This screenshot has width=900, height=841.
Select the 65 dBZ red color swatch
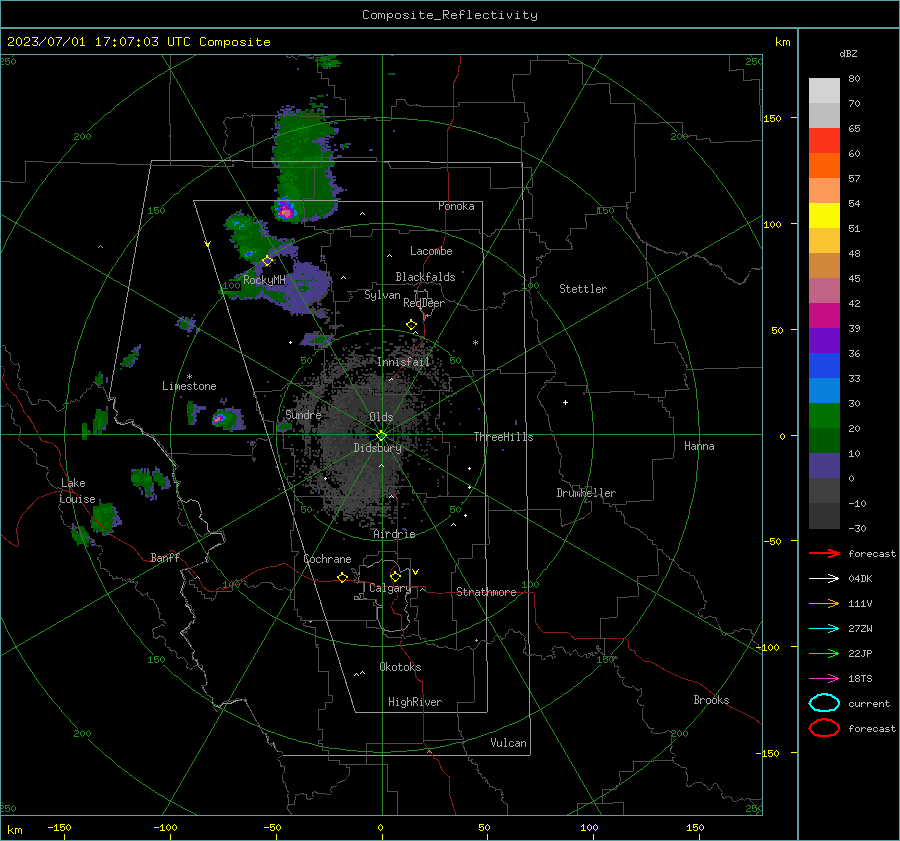coord(824,141)
